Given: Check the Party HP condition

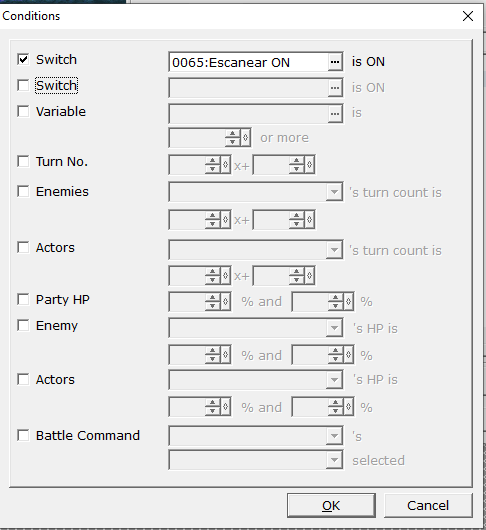Looking at the screenshot, I should tap(23, 299).
